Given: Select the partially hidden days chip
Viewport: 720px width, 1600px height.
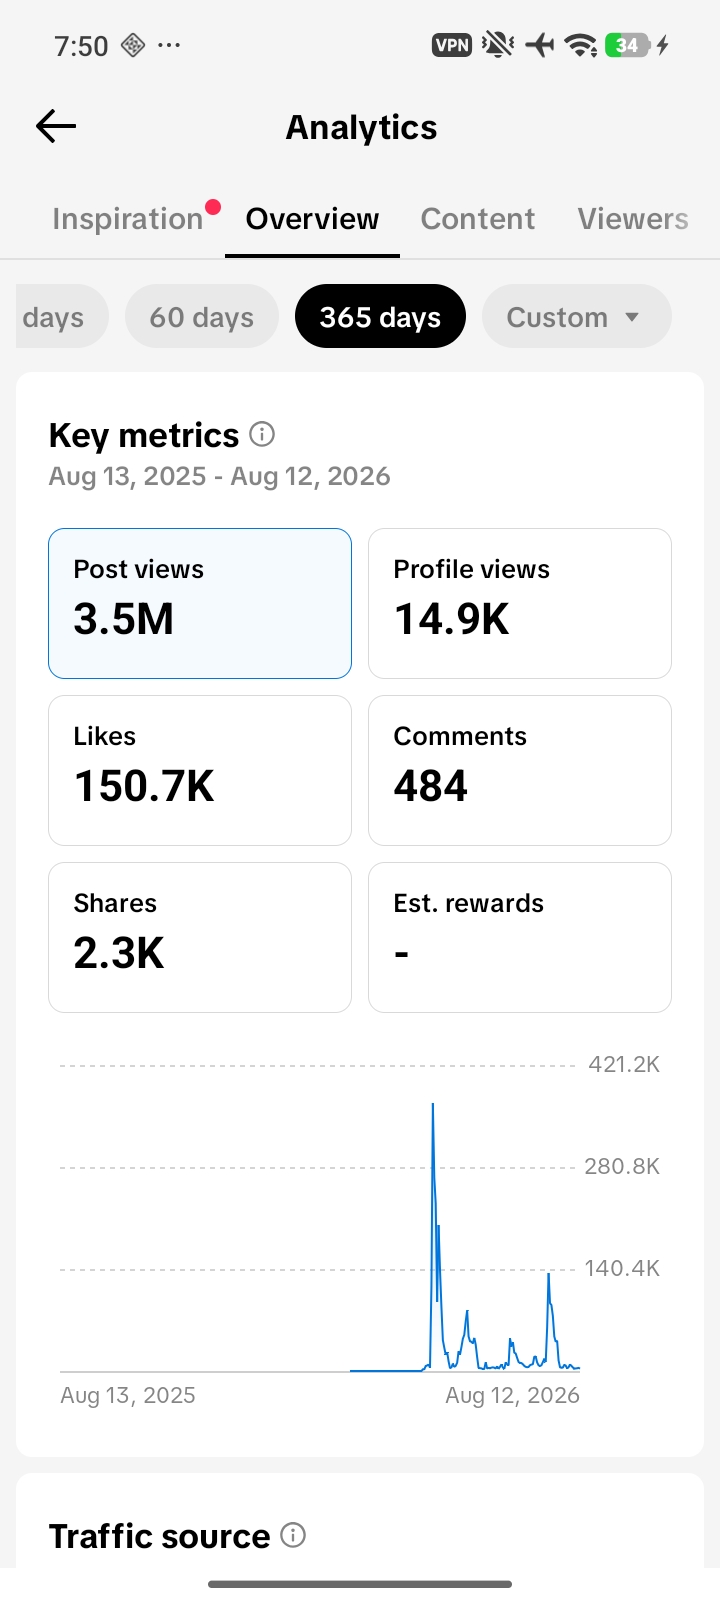Looking at the screenshot, I should [58, 317].
